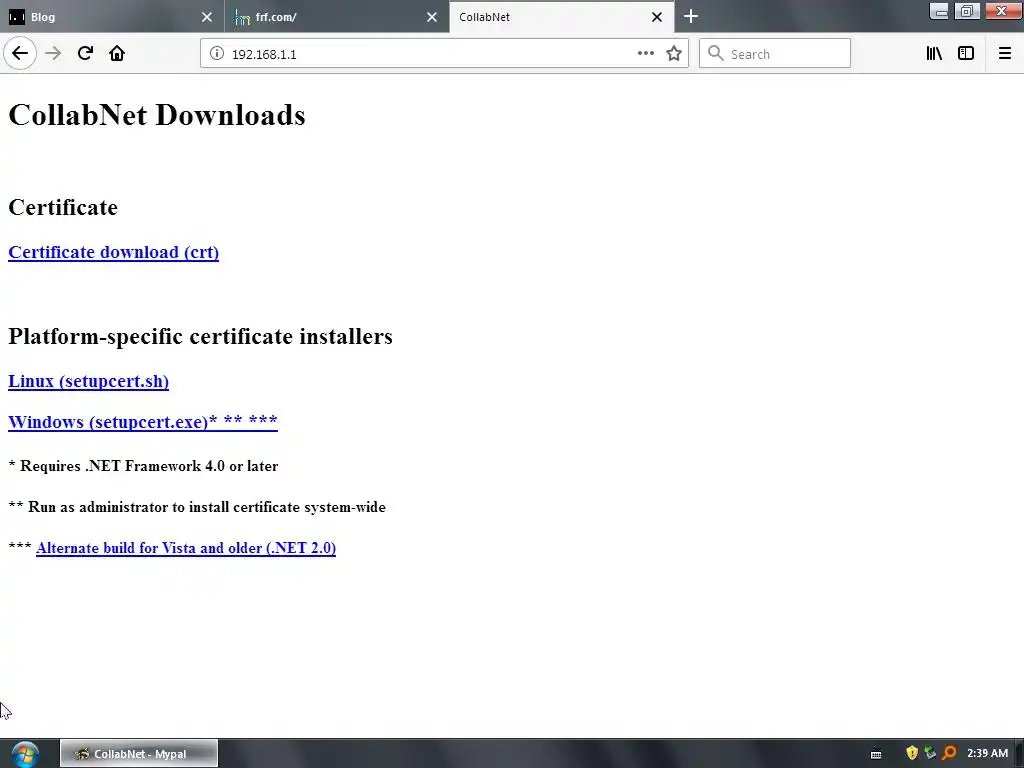
Task: Click the orange magnifier tray icon
Action: pyautogui.click(x=949, y=754)
